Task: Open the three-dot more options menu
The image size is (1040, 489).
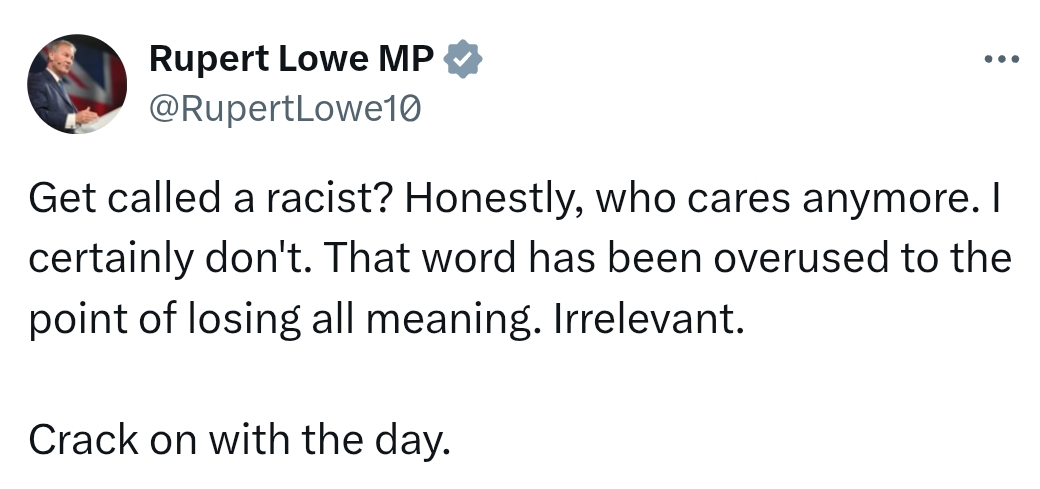Action: 1002,60
